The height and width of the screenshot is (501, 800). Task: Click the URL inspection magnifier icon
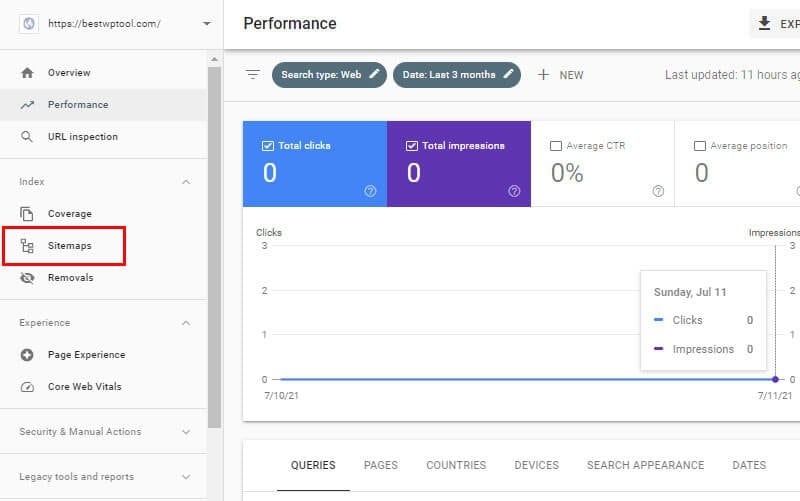pyautogui.click(x=27, y=137)
